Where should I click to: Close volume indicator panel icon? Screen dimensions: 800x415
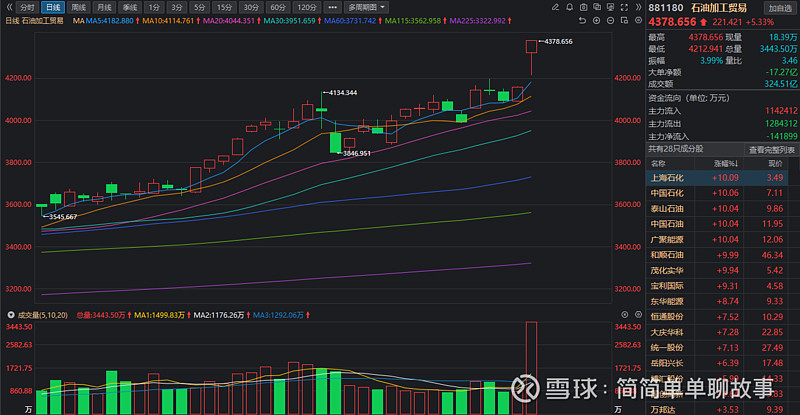pyautogui.click(x=624, y=314)
